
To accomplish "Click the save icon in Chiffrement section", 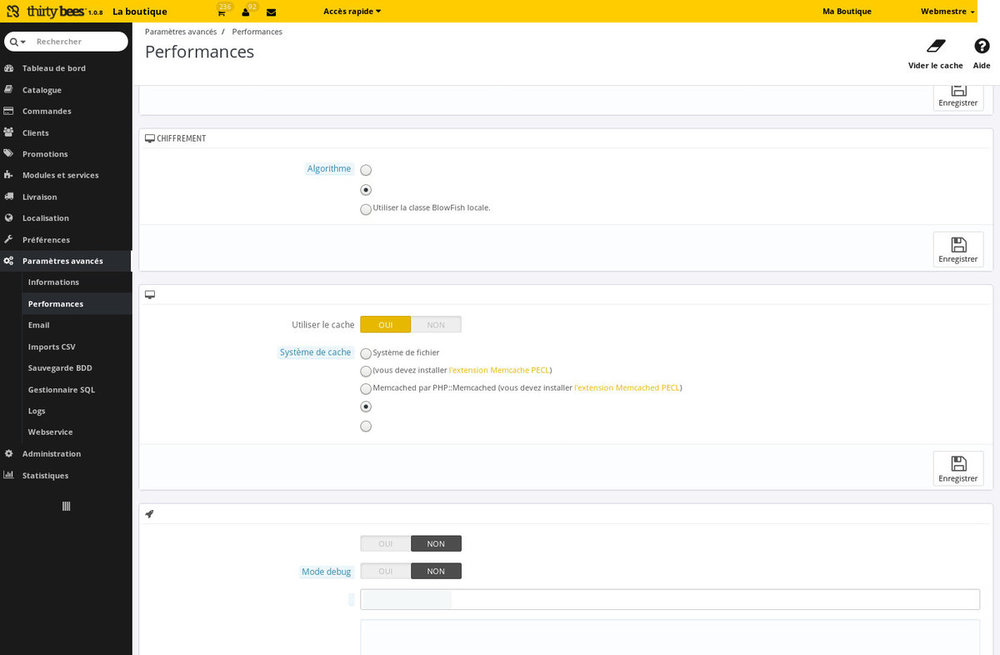I will [958, 245].
